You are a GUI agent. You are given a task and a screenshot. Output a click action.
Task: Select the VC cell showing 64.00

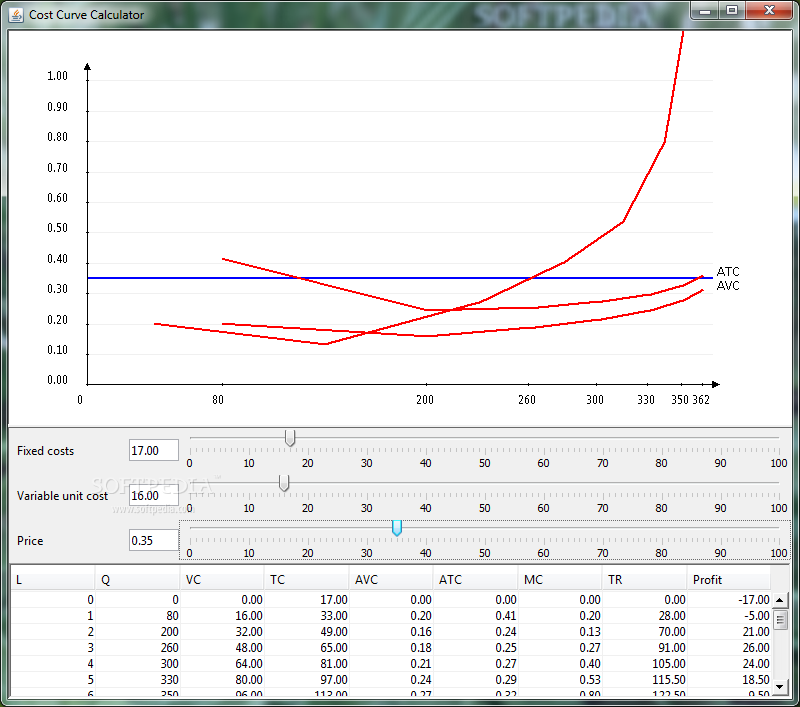click(x=222, y=664)
